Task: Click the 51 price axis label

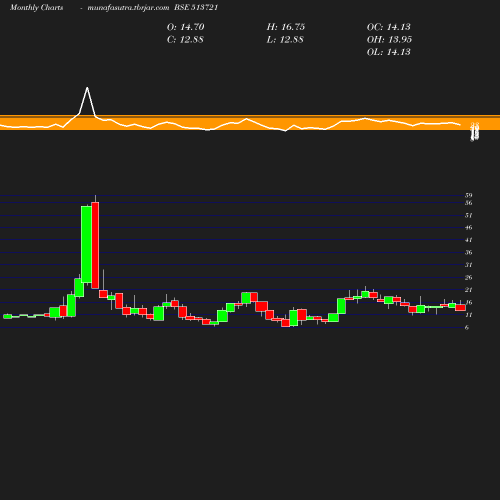Action: pos(469,215)
